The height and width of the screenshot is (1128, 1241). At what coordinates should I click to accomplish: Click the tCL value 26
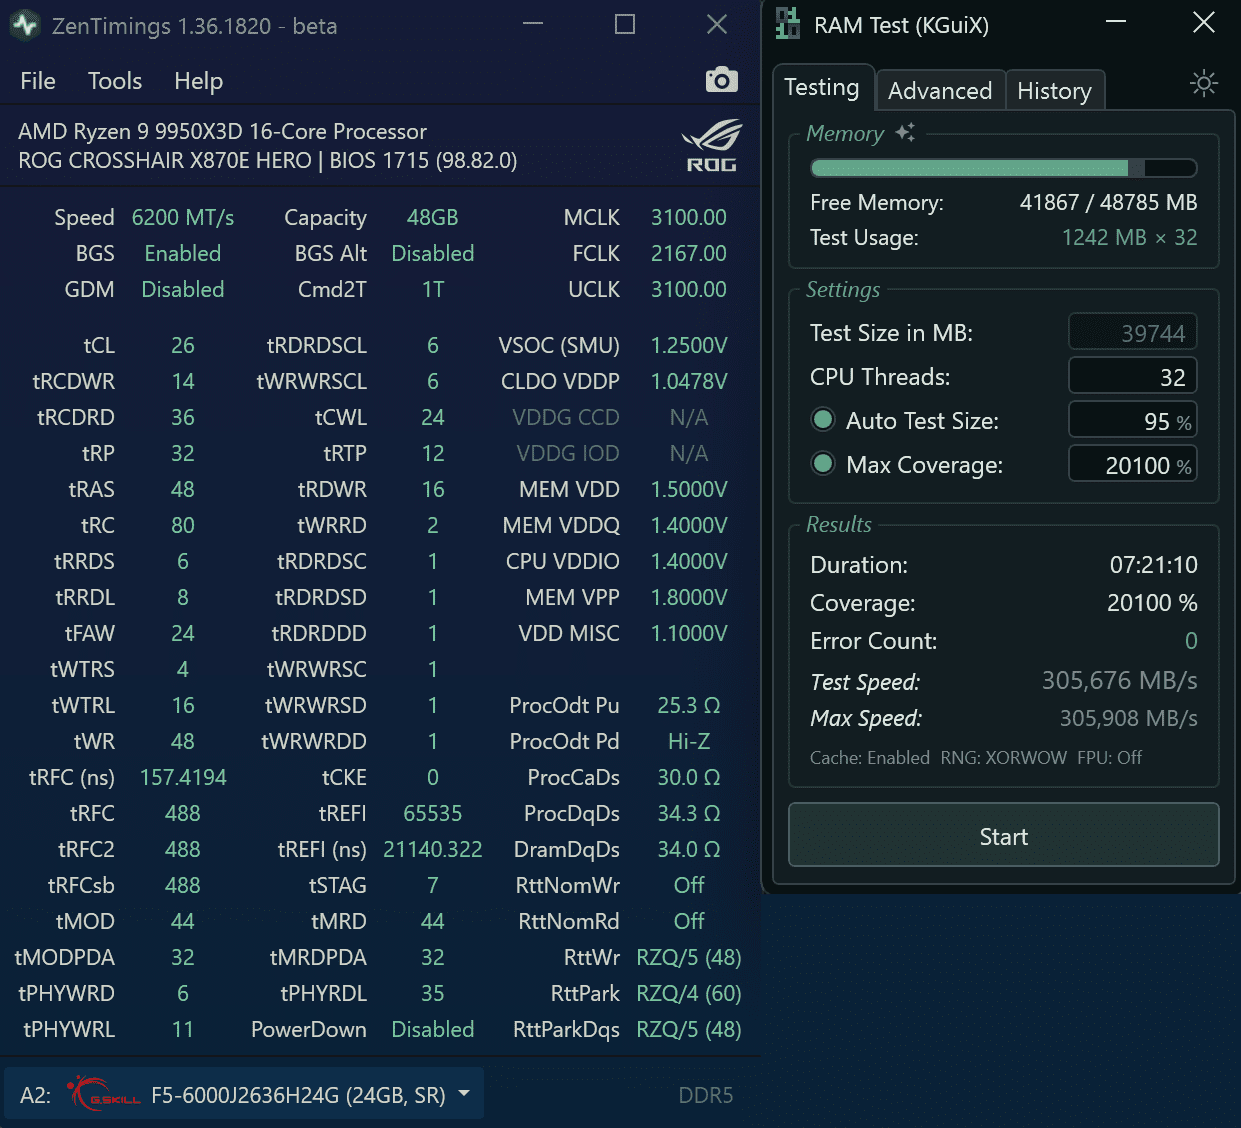coord(183,345)
